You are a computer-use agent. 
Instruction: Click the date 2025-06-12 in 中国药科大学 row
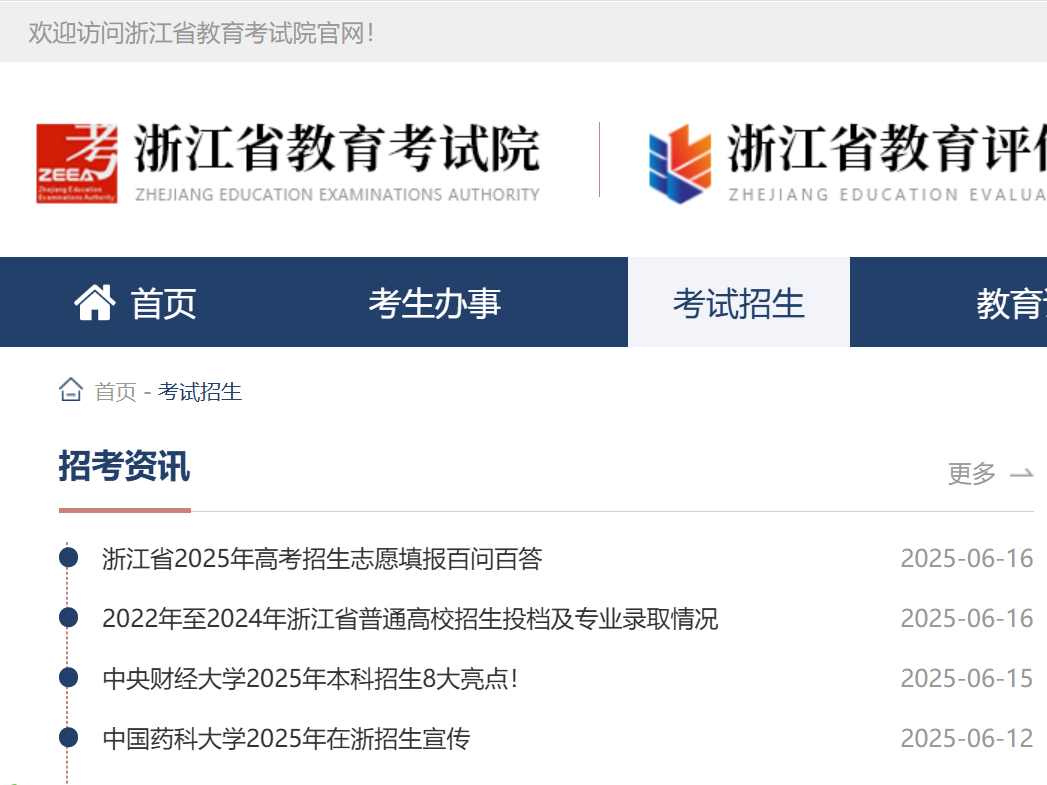pyautogui.click(x=967, y=739)
